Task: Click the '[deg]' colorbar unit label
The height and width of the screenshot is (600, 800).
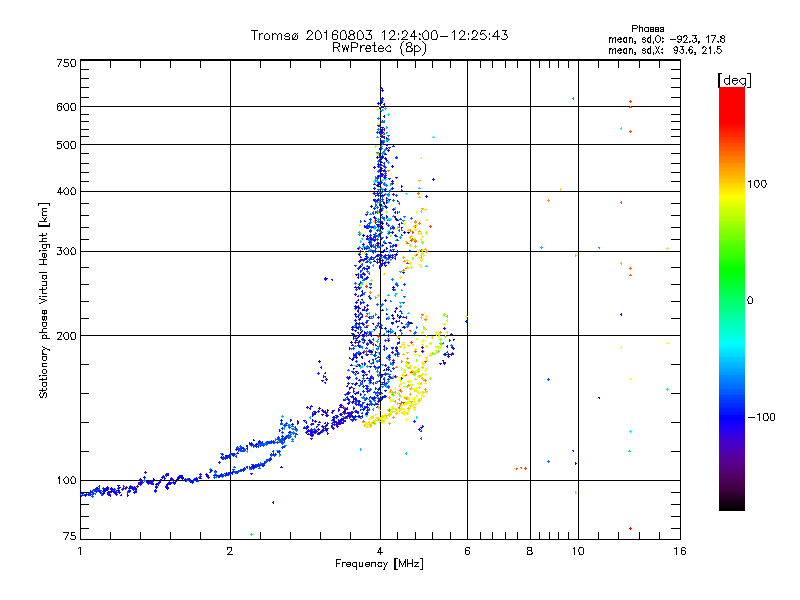Action: 734,80
